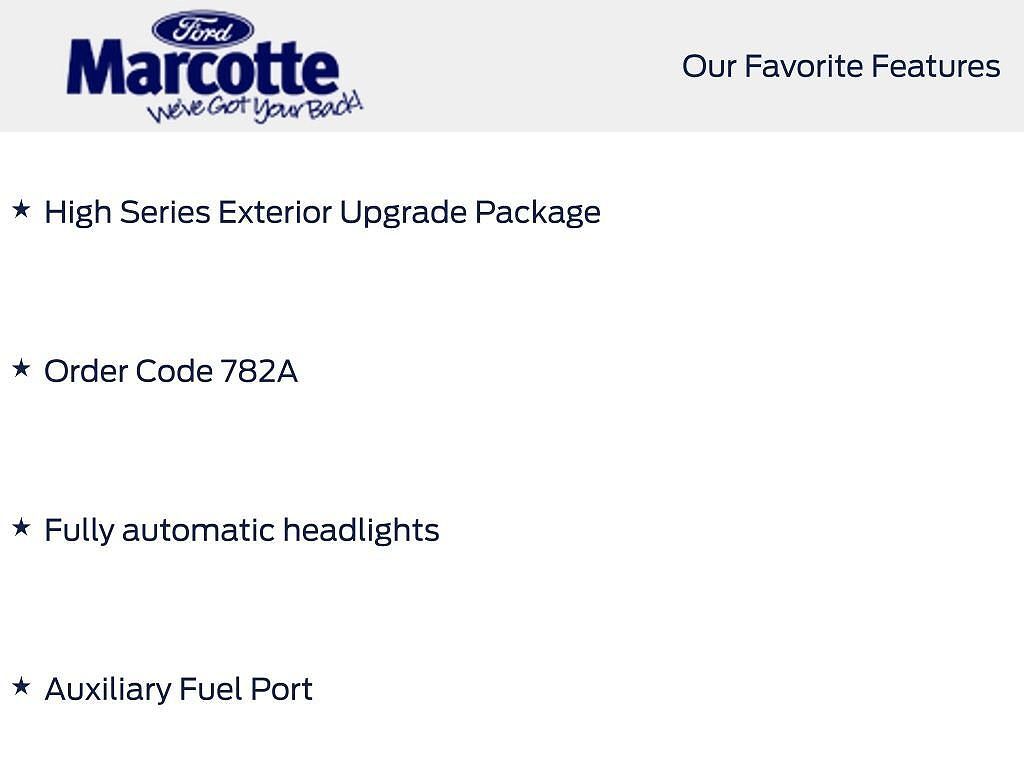Click the Marcotte dealership wordmark
This screenshot has height=768, width=1024.
tap(203, 71)
